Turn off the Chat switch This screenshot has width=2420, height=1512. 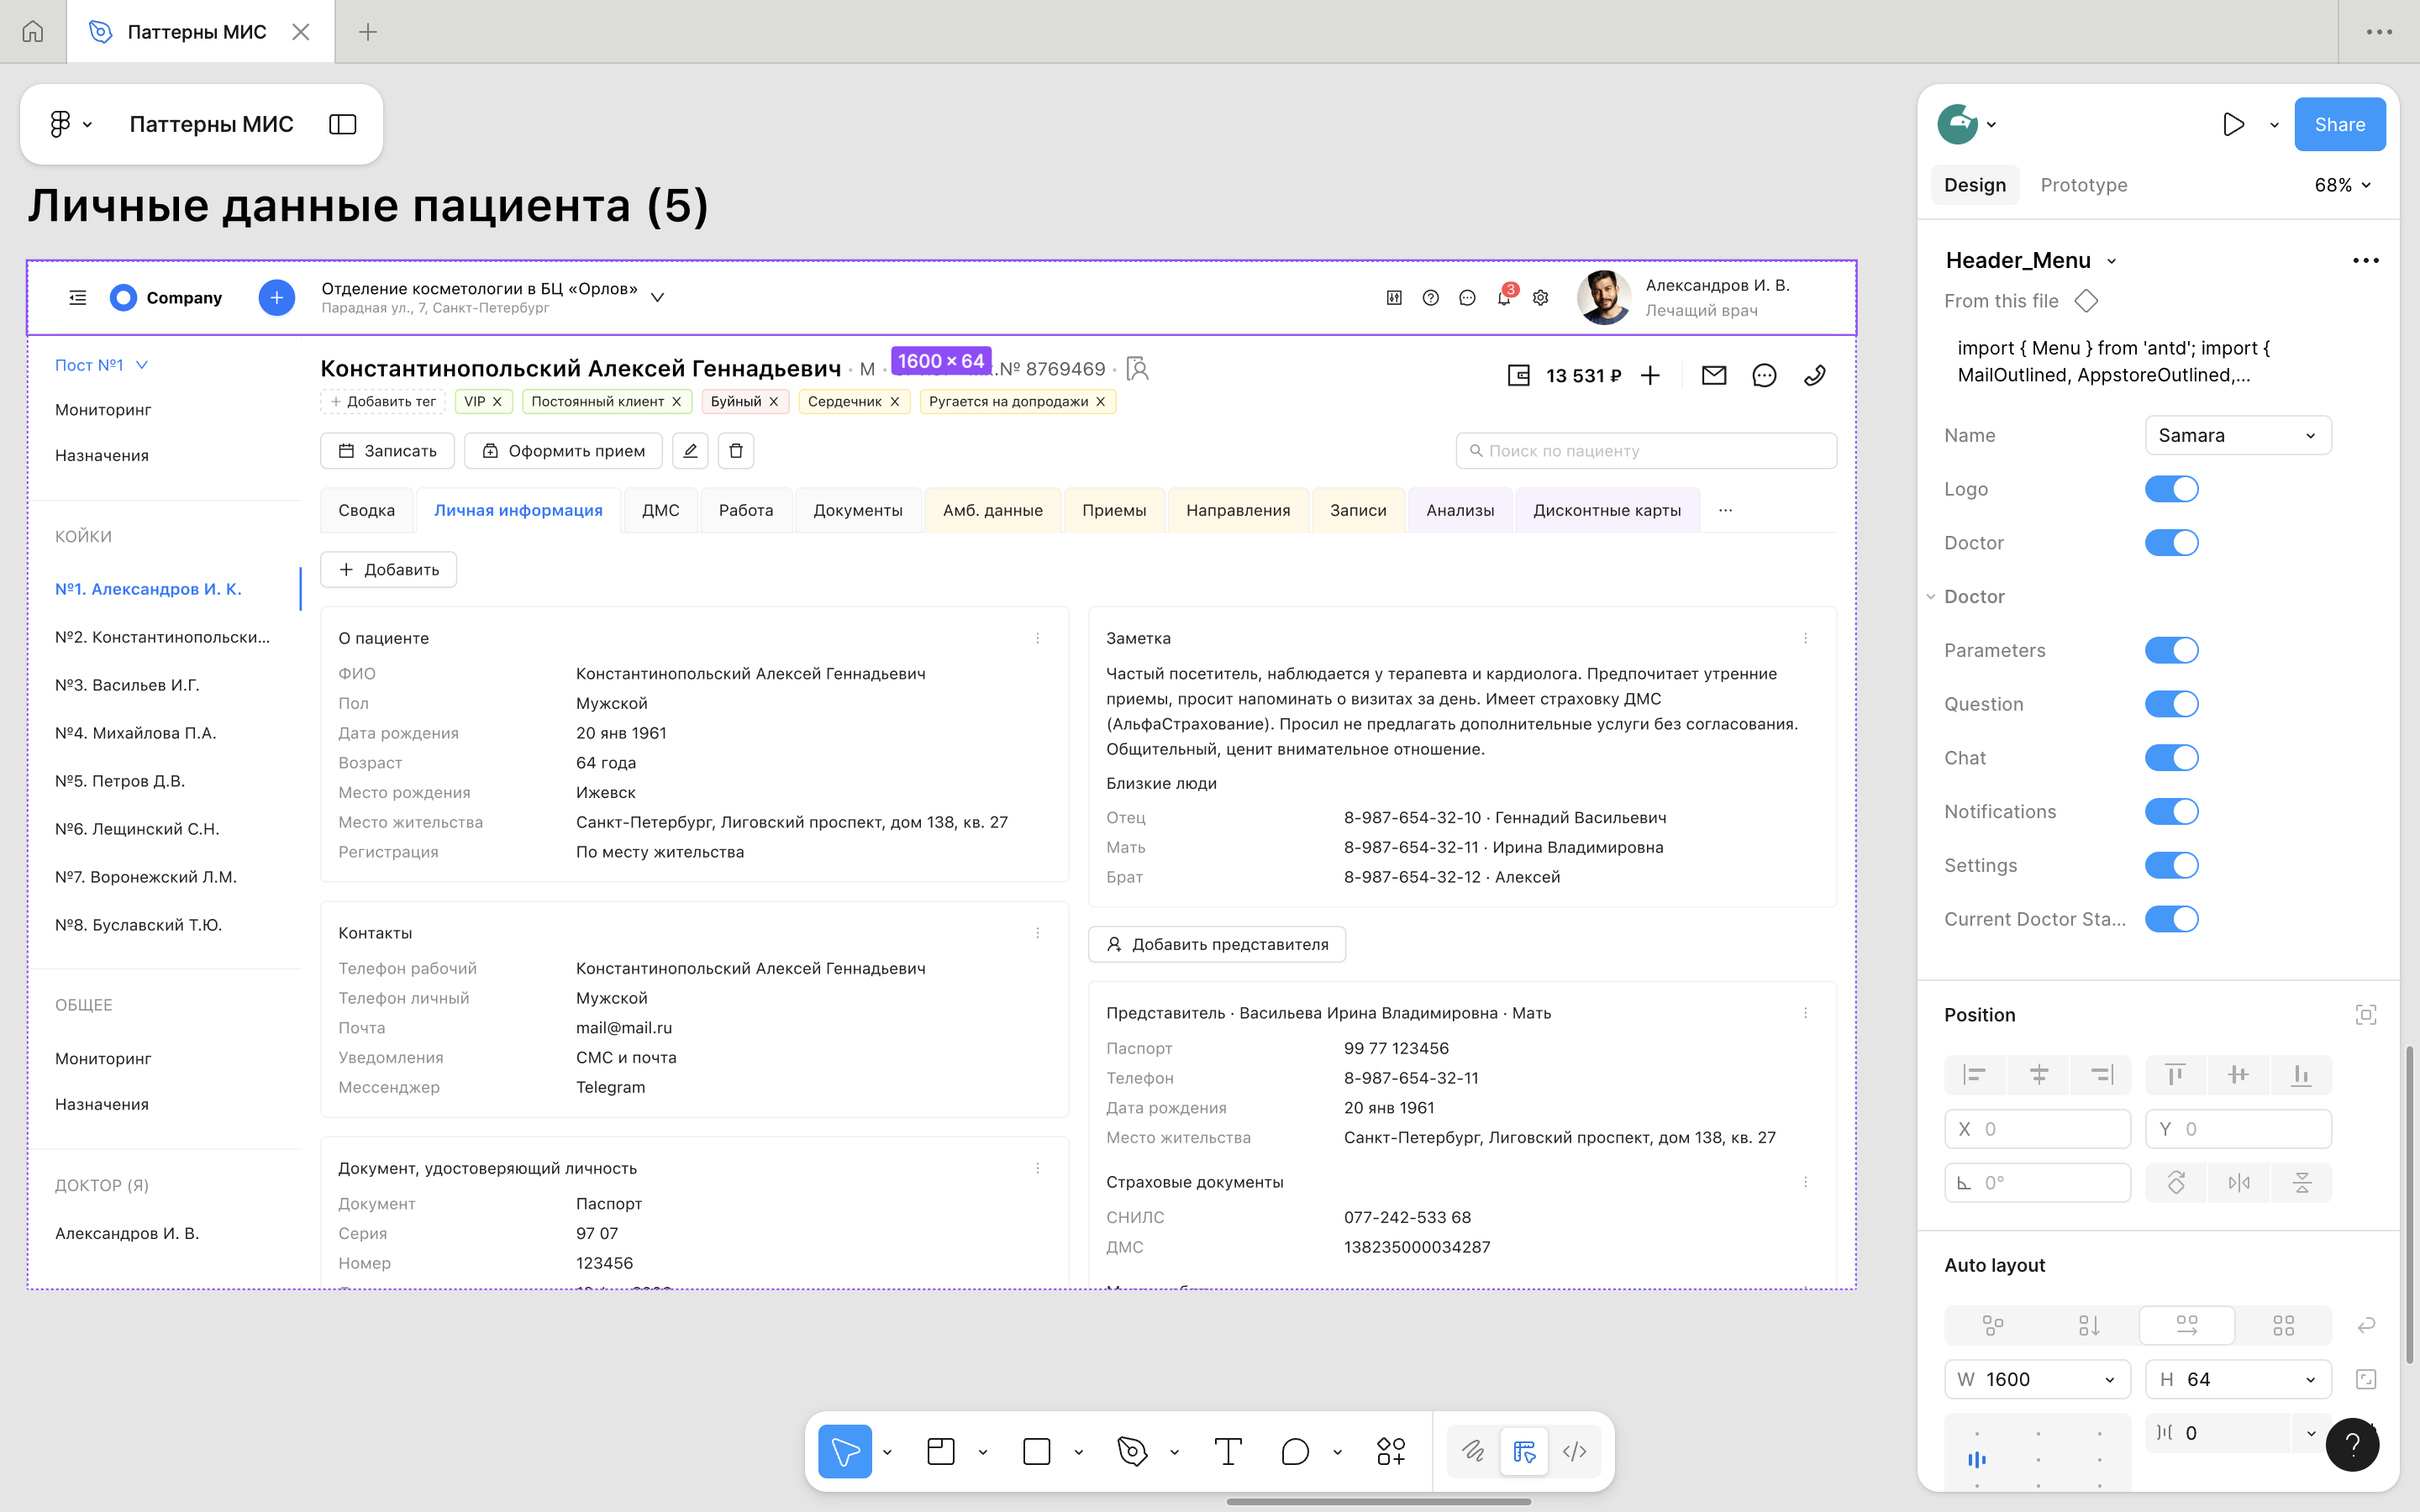(x=2171, y=758)
